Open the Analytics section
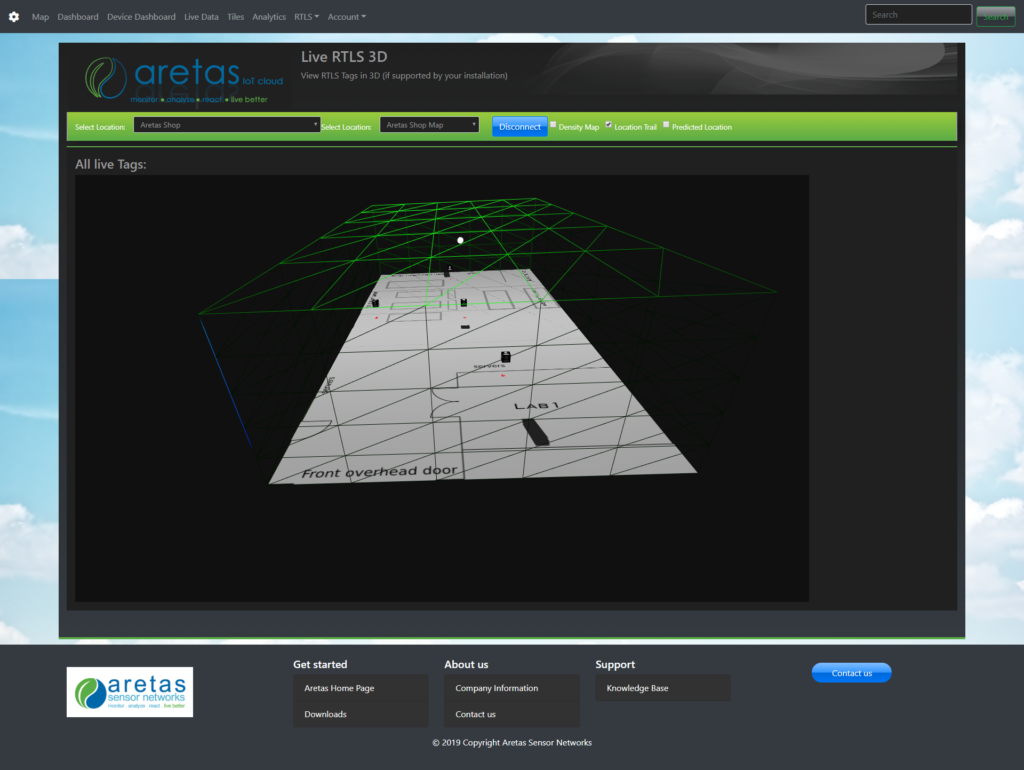1024x770 pixels. pyautogui.click(x=269, y=16)
